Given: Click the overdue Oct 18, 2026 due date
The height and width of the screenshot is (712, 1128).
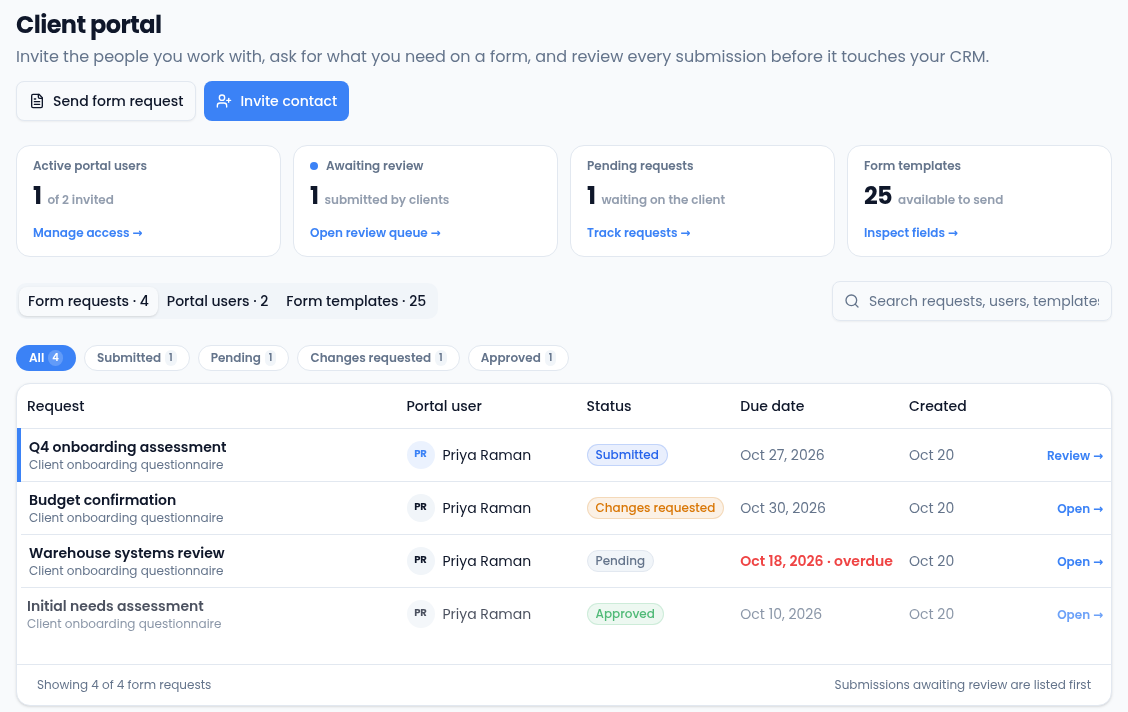Looking at the screenshot, I should pyautogui.click(x=817, y=561).
